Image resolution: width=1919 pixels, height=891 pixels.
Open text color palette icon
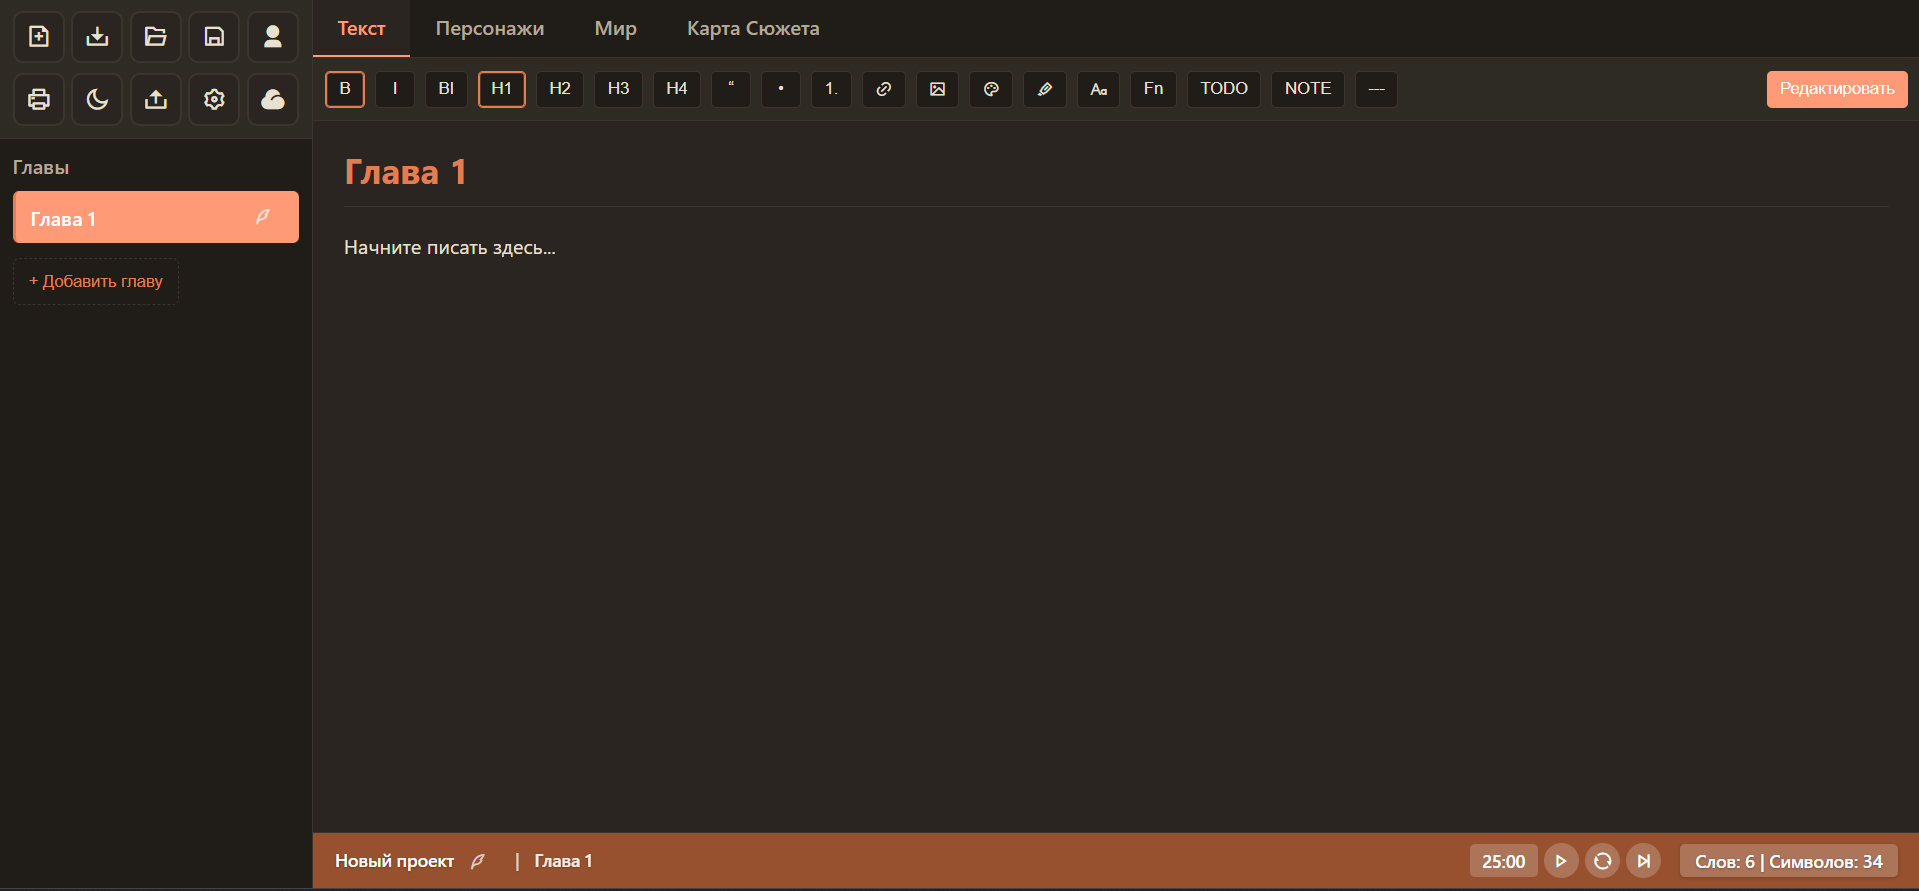[991, 89]
